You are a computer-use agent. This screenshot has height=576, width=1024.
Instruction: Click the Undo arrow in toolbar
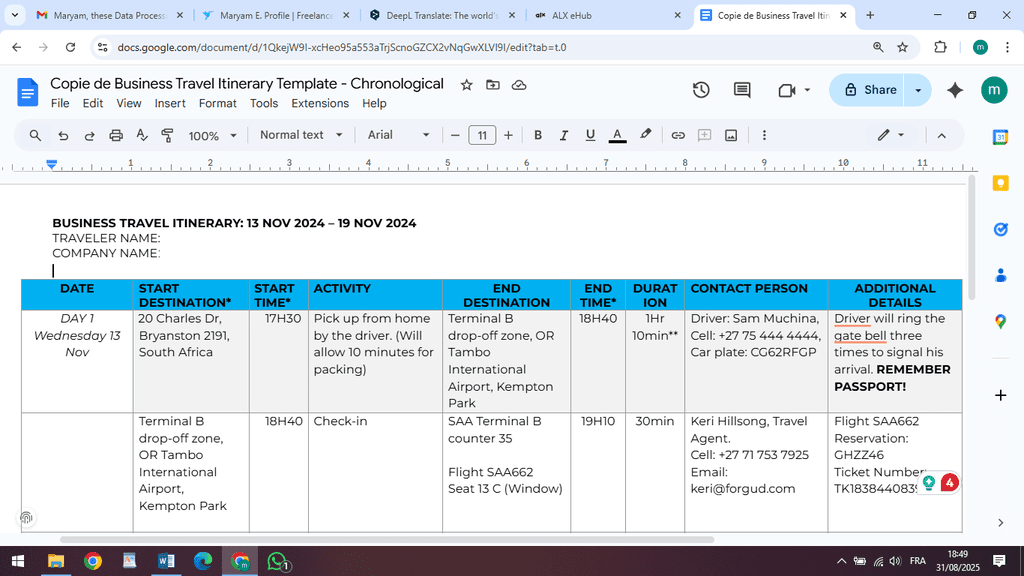(63, 135)
